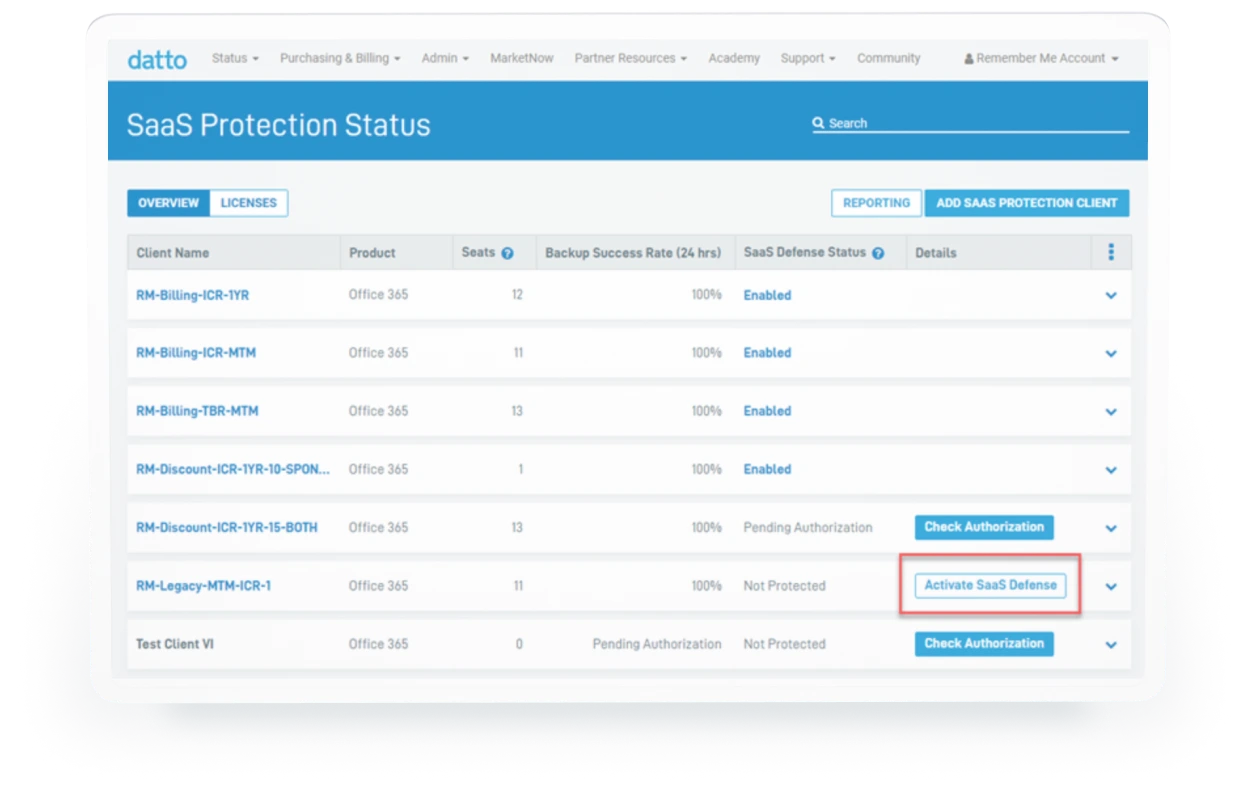Viewport: 1247px width, 794px height.
Task: Expand the RM-Billing-ICR-MTM row chevron
Action: pos(1111,354)
